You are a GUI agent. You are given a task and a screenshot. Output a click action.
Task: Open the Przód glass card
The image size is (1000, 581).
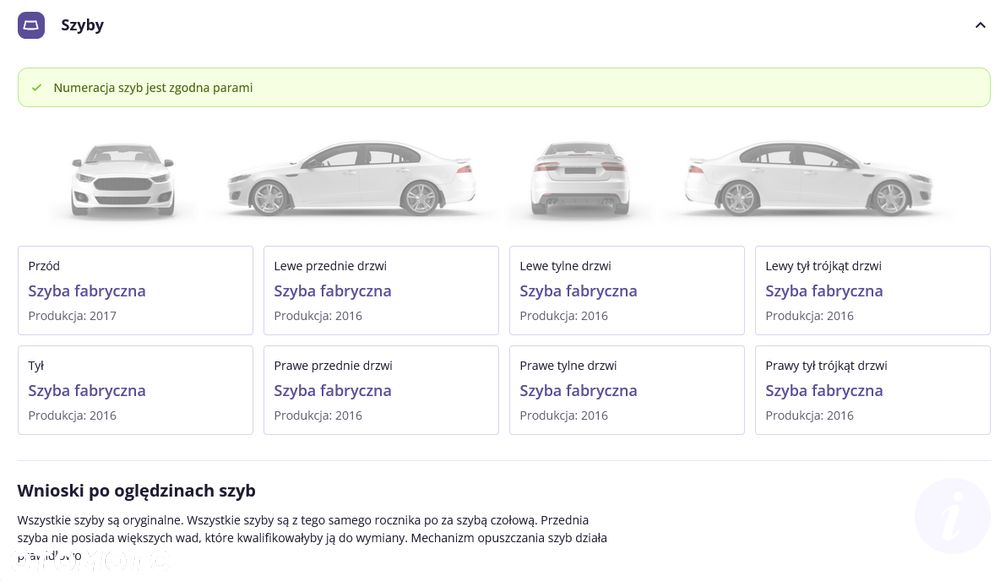tap(135, 290)
